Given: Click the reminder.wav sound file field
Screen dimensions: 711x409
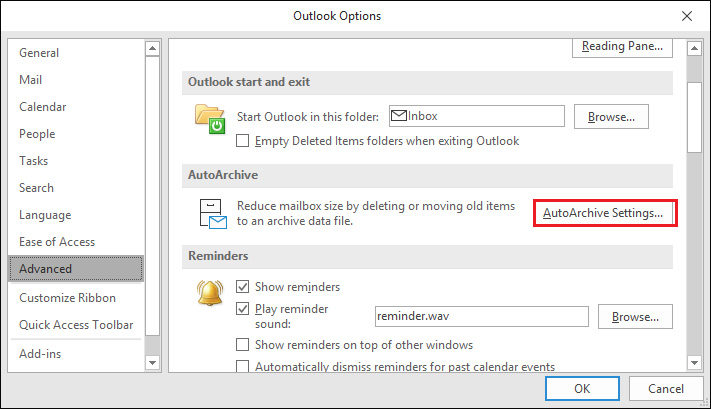Looking at the screenshot, I should (x=480, y=317).
